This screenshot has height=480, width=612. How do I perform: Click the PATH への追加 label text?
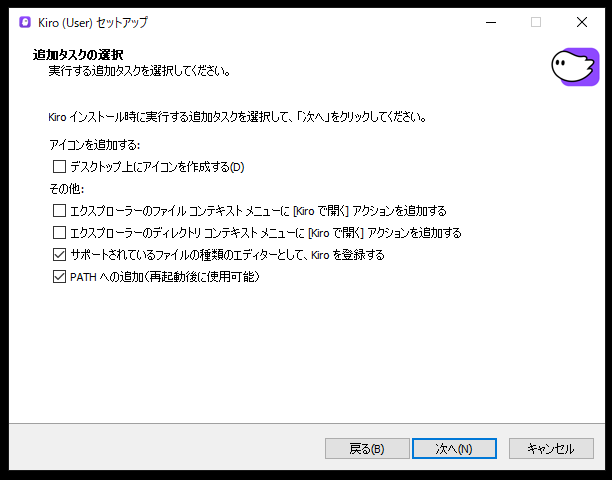tap(165, 277)
